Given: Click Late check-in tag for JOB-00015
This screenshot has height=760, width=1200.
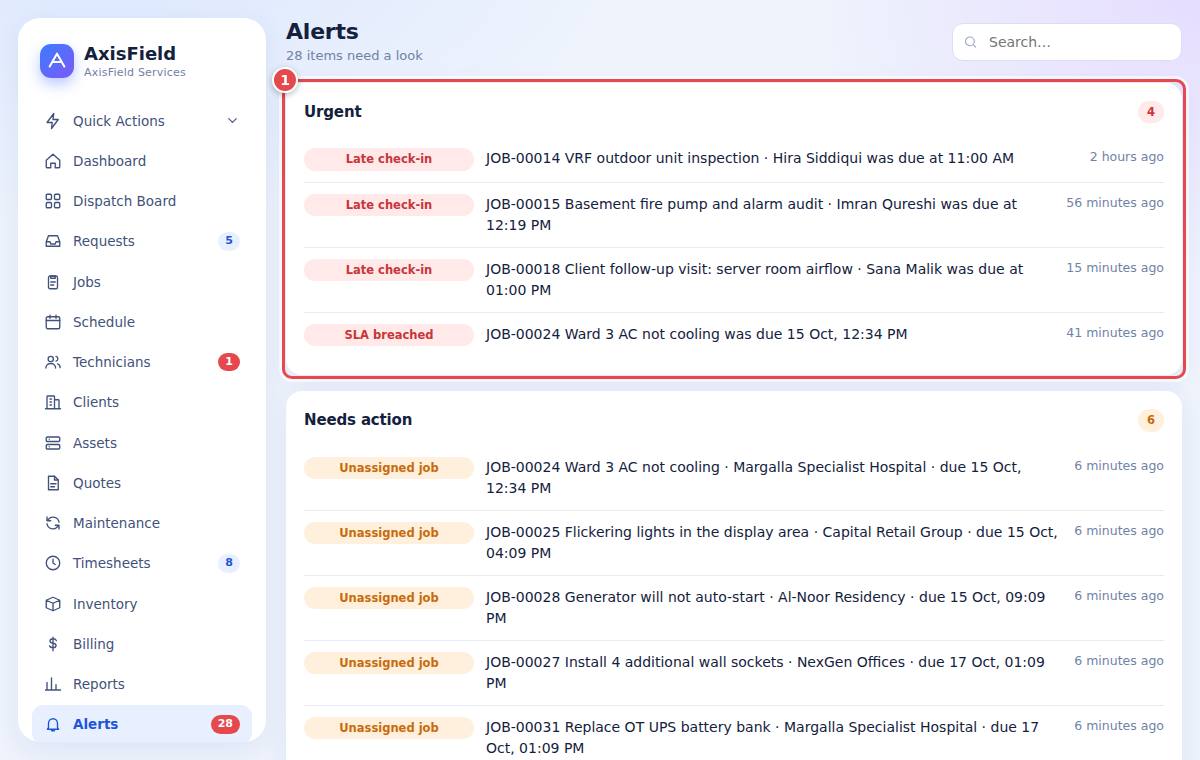Looking at the screenshot, I should tap(389, 205).
